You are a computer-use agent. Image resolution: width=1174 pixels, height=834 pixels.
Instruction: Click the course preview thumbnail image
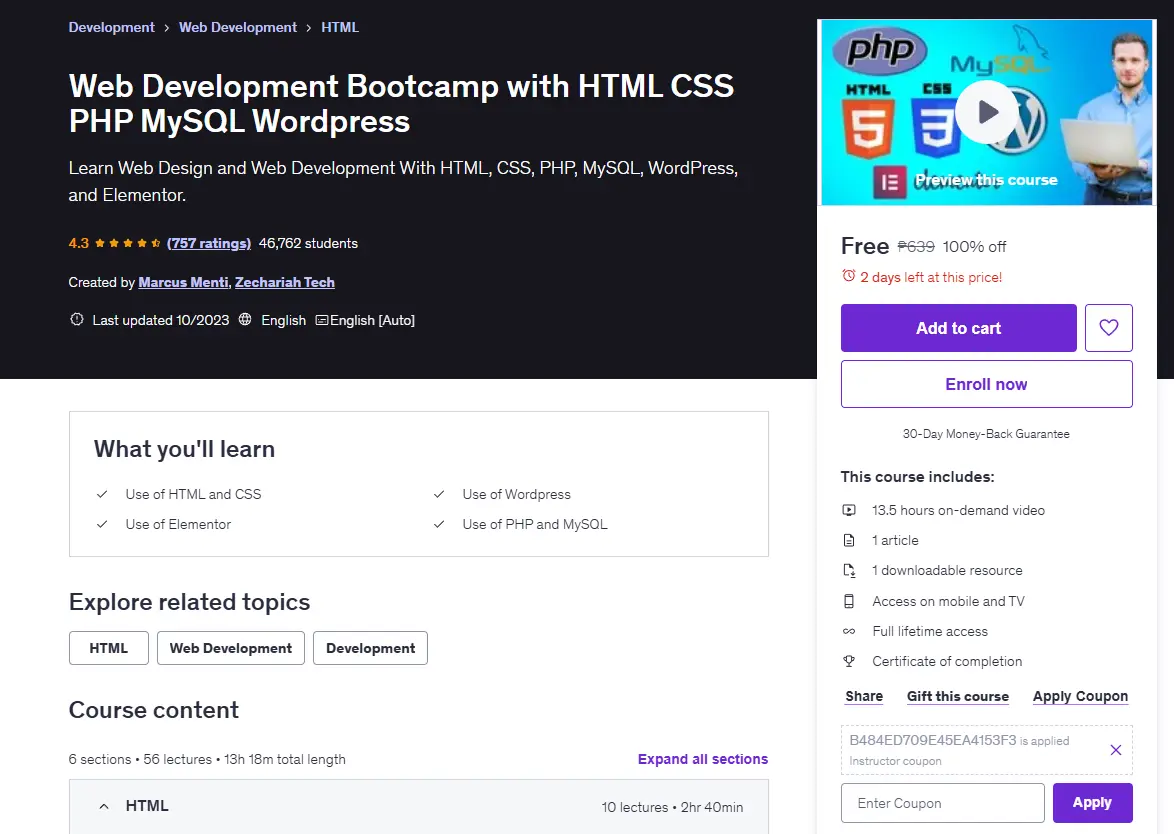[987, 112]
